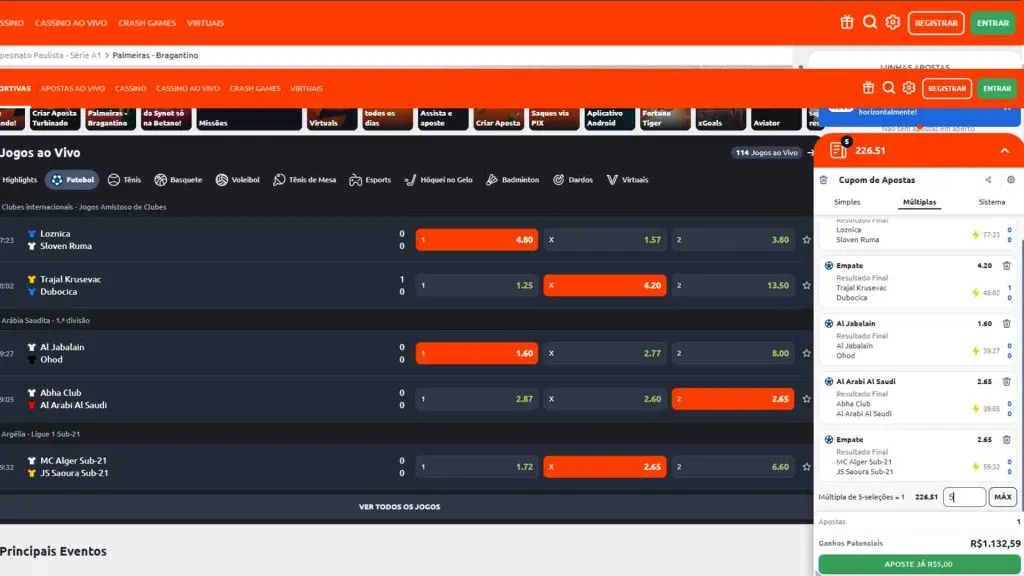Image resolution: width=1024 pixels, height=576 pixels.
Task: Click the search magnifier in top header
Action: point(870,22)
